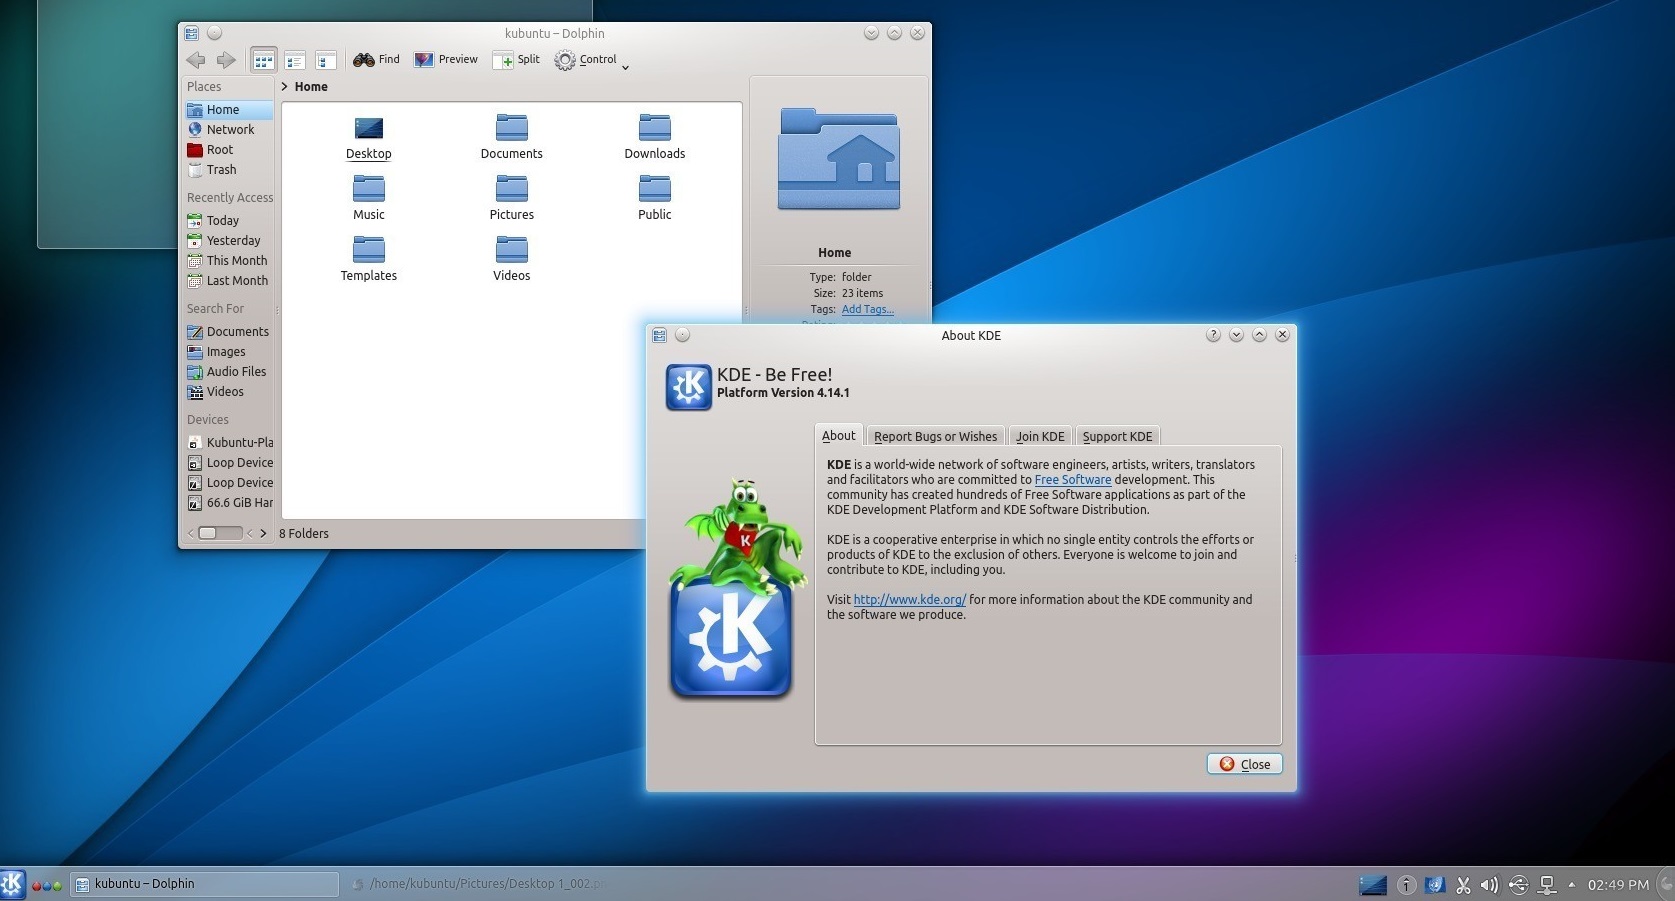Toggle Split view in Dolphin

coord(516,60)
